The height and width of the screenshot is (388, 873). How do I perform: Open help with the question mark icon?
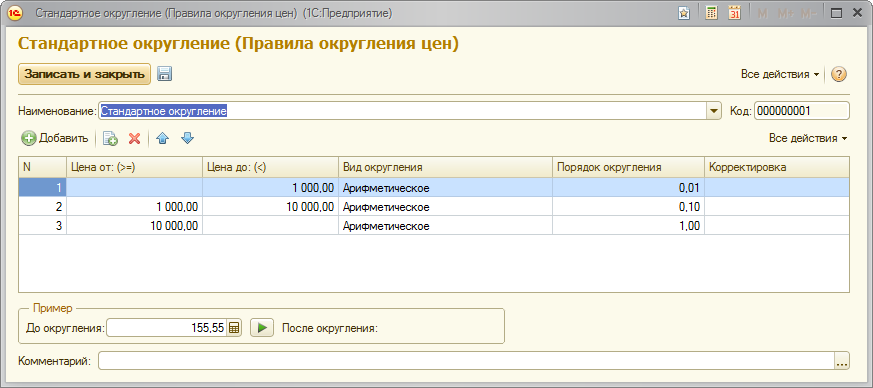tap(839, 74)
